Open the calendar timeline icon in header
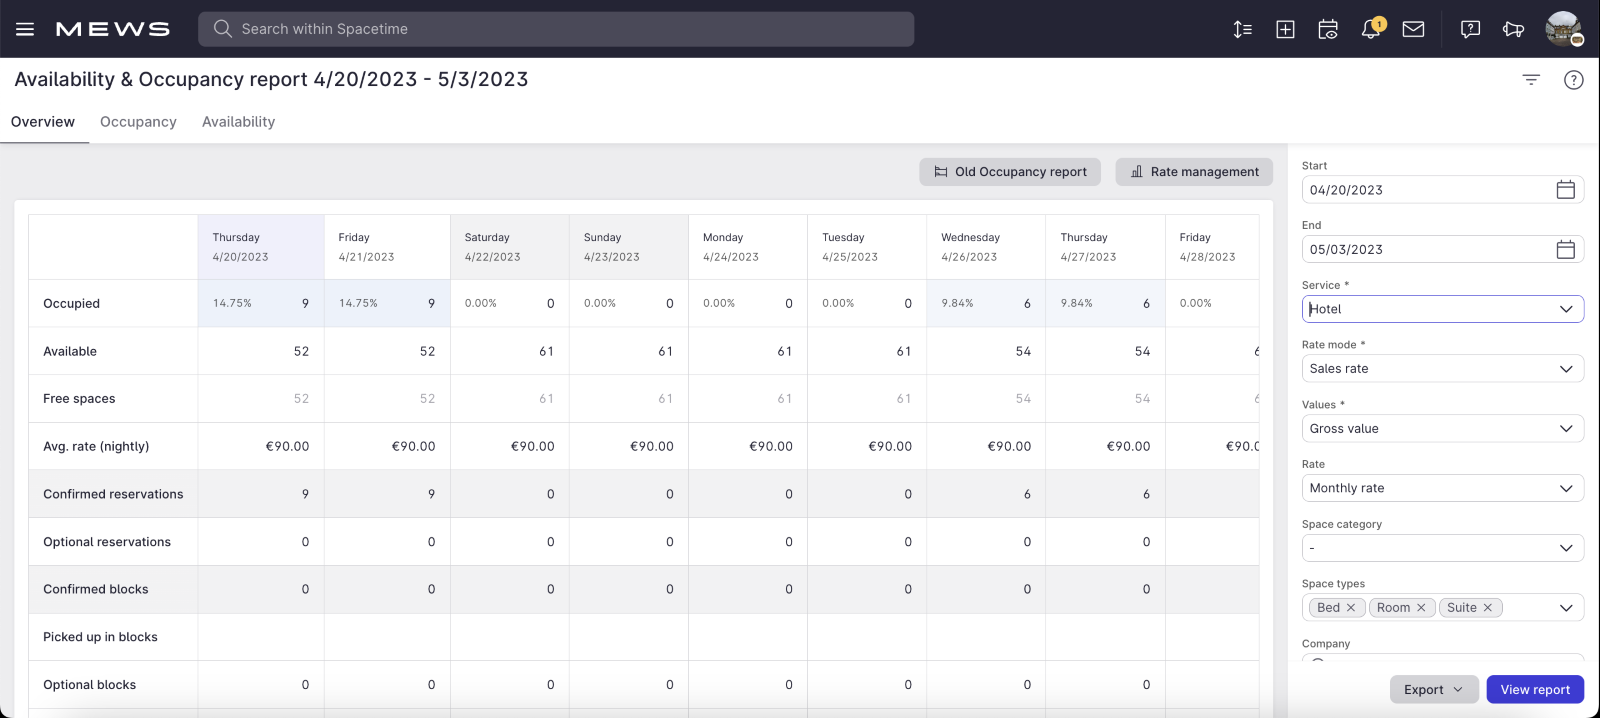The image size is (1600, 718). point(1328,29)
